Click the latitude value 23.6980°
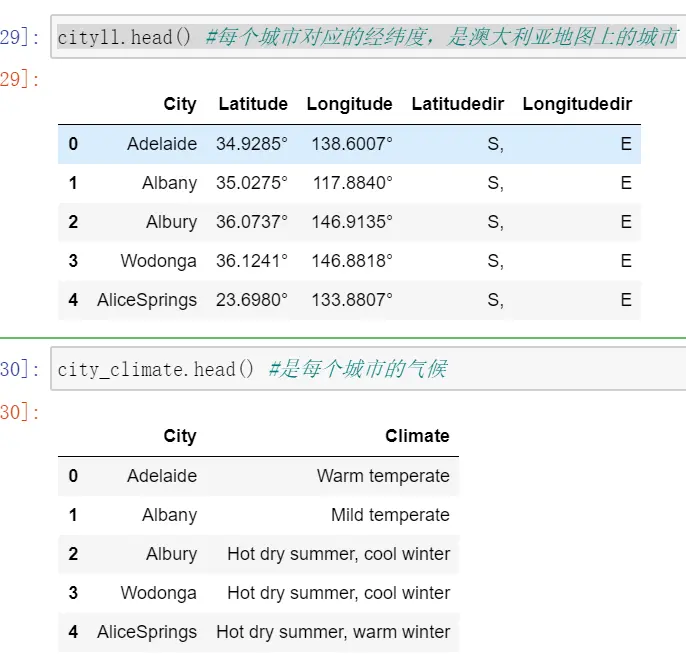Viewport: 686px width, 667px height. 252,300
